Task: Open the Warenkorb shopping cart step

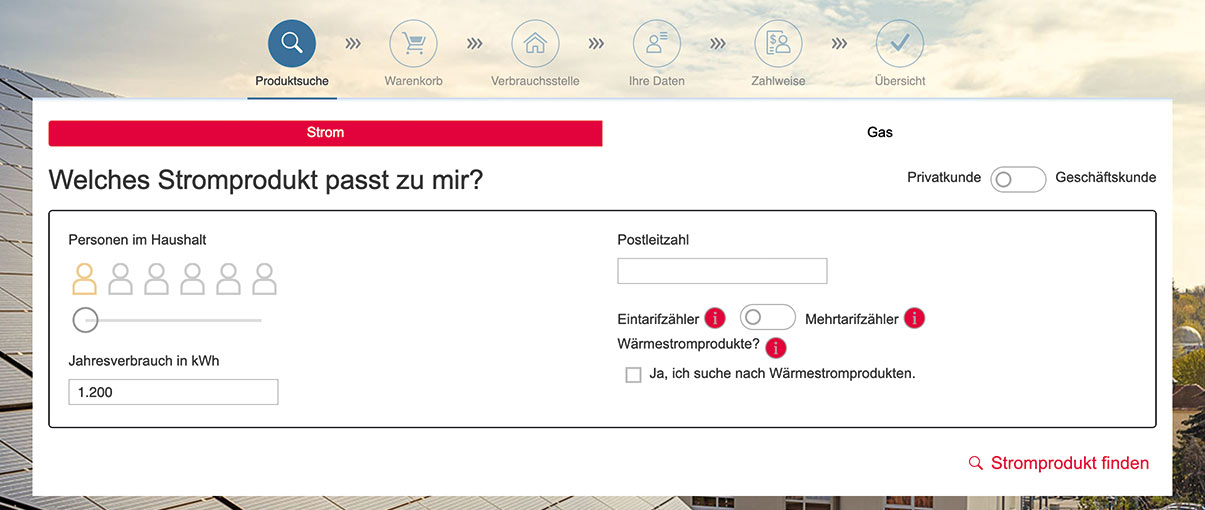Action: click(413, 44)
